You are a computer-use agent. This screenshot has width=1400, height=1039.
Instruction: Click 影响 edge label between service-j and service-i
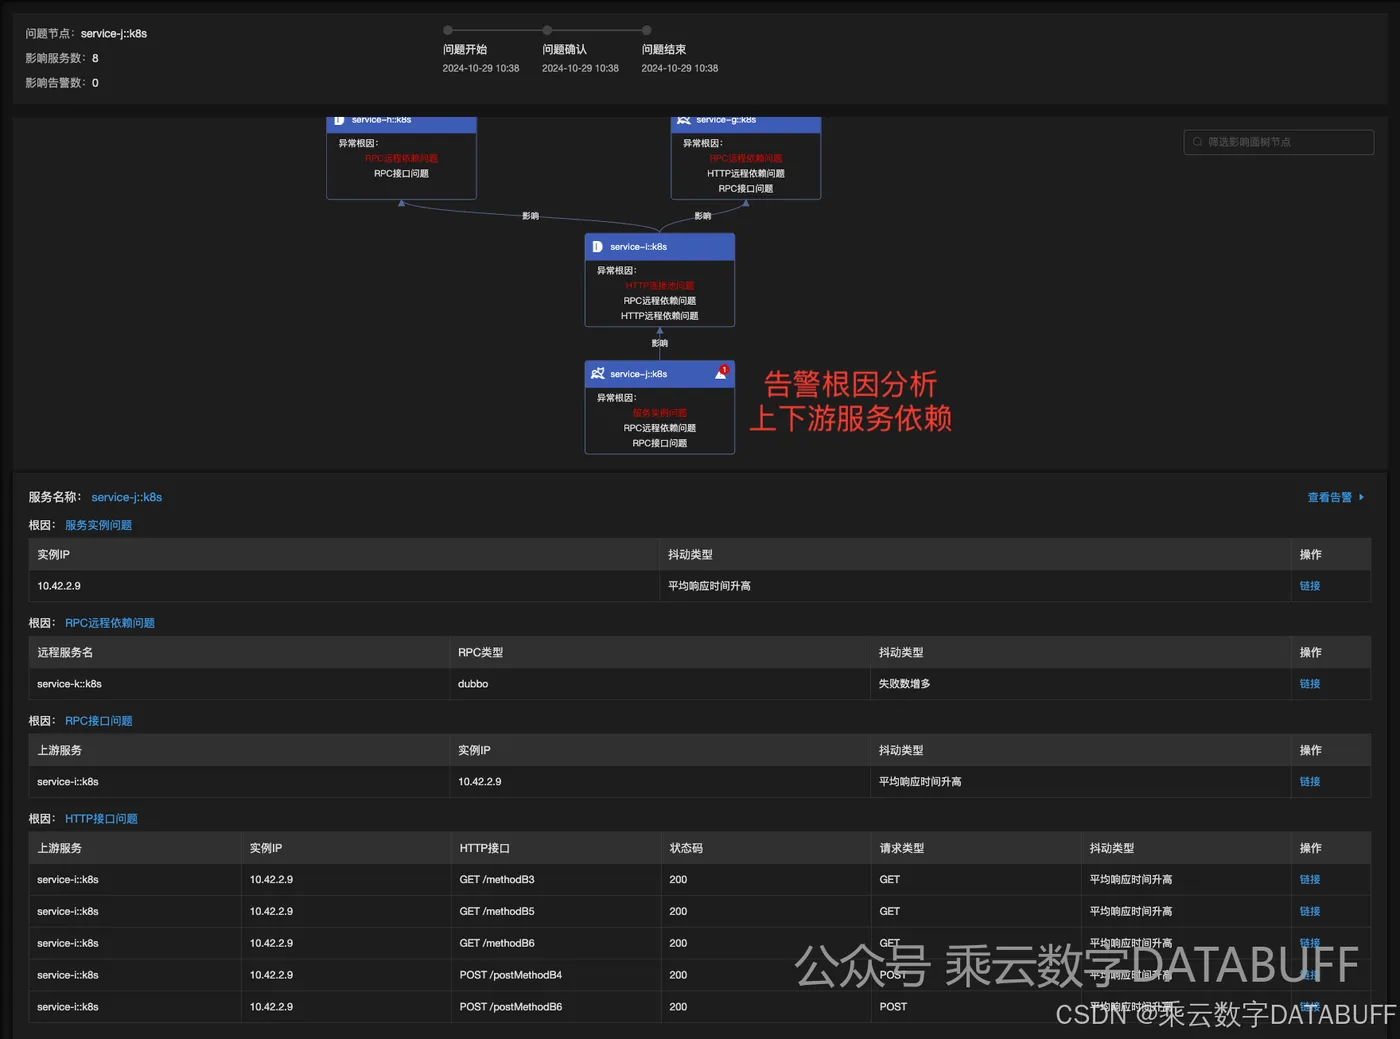(x=660, y=344)
